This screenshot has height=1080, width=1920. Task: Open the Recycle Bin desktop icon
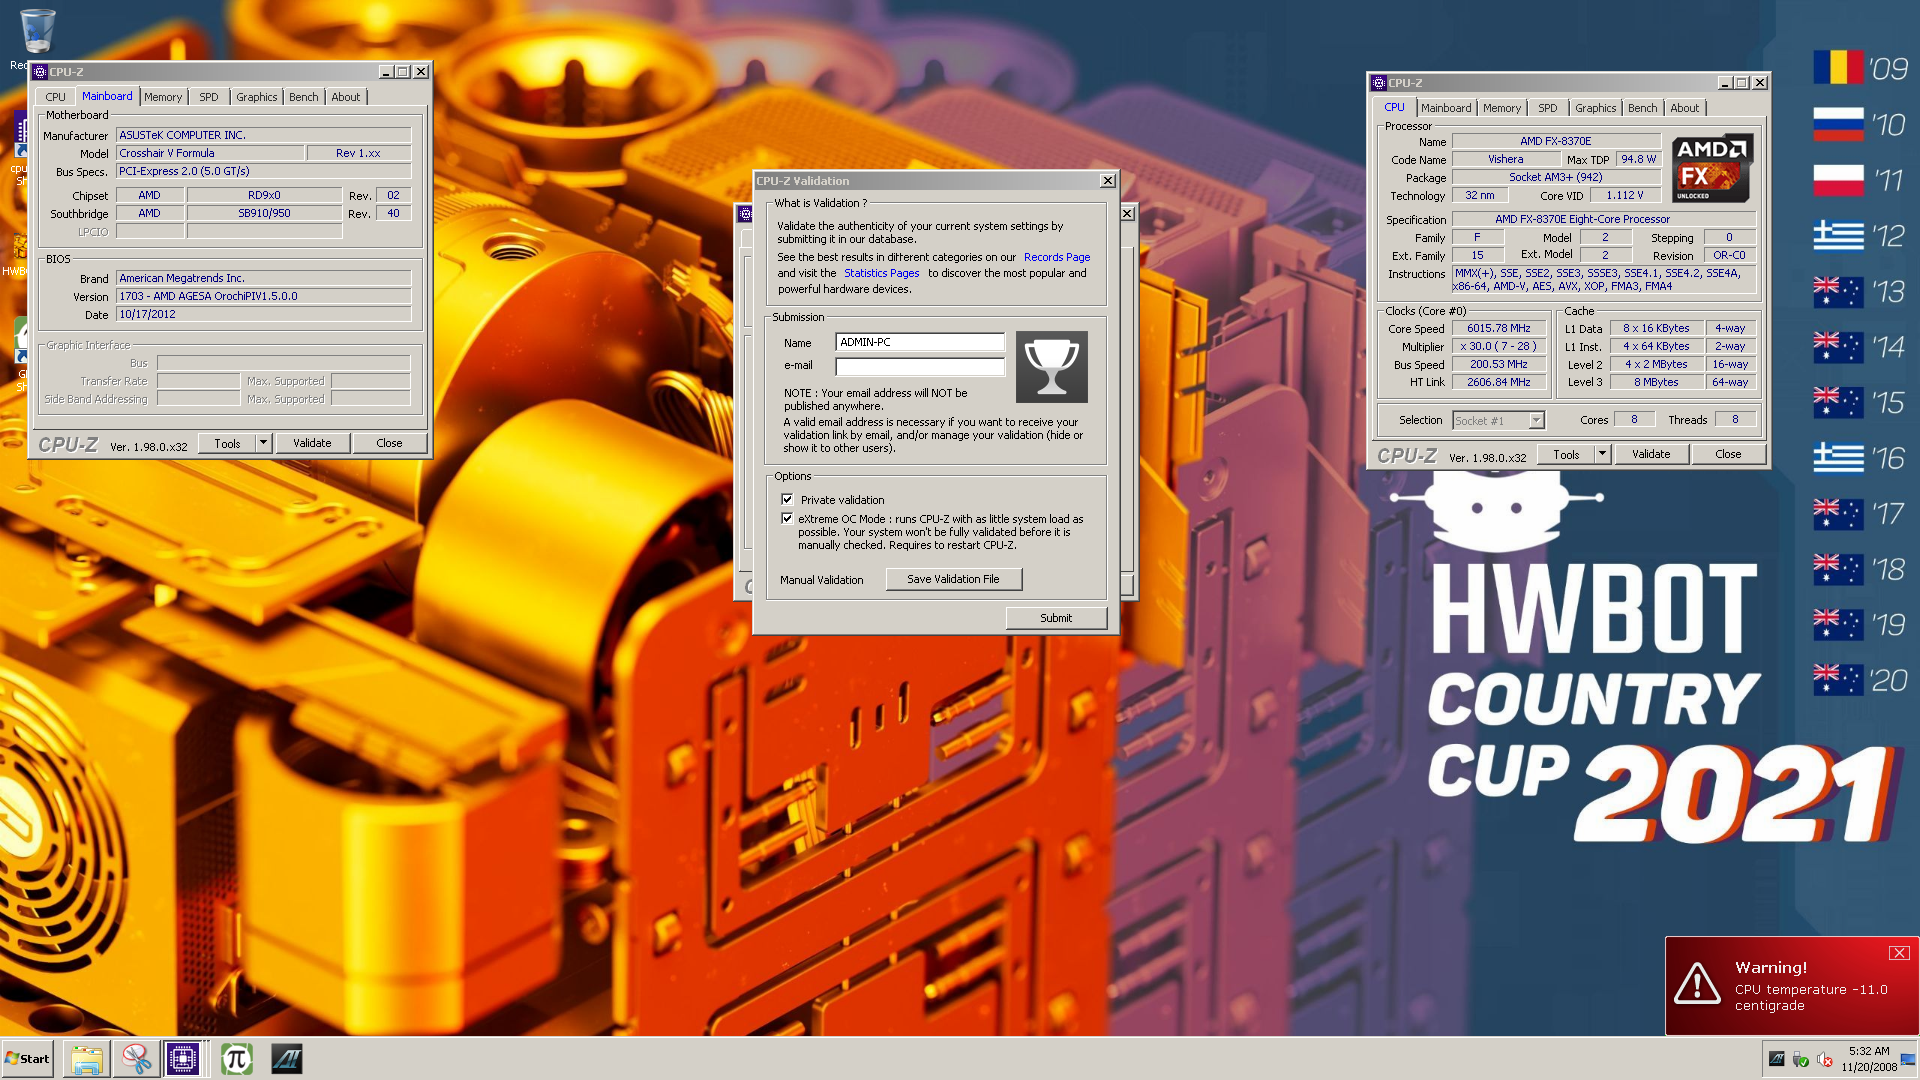point(37,32)
